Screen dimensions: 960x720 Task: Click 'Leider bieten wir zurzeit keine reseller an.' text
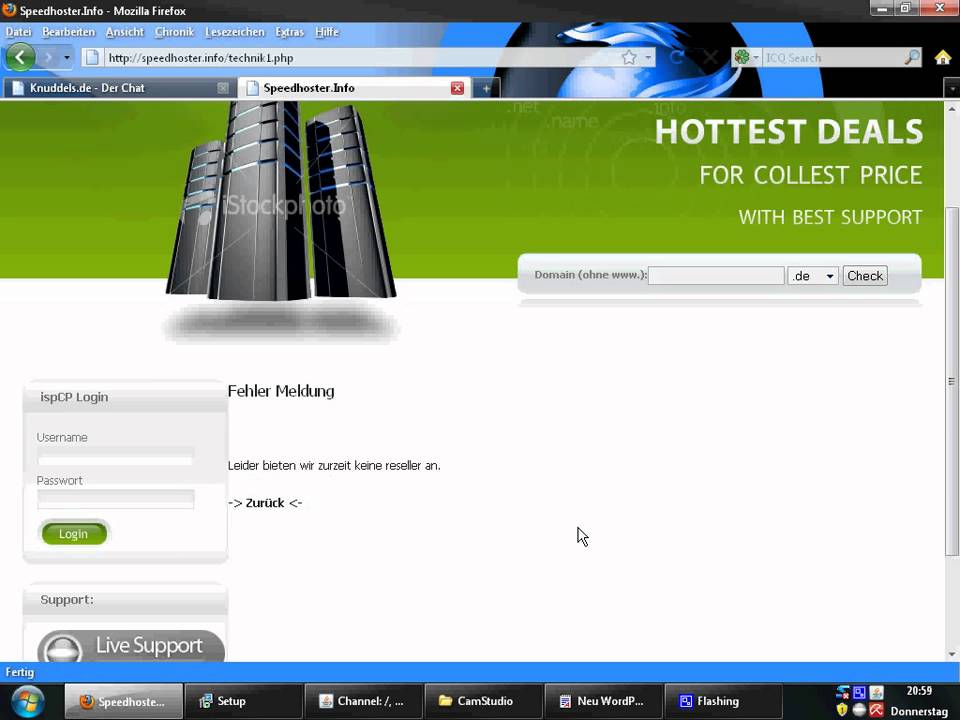tap(334, 465)
